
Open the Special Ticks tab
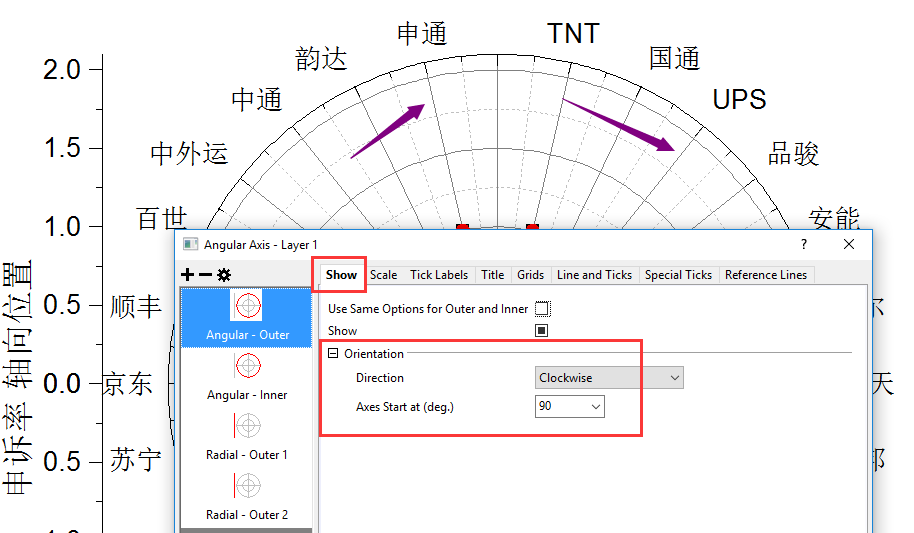tap(678, 275)
